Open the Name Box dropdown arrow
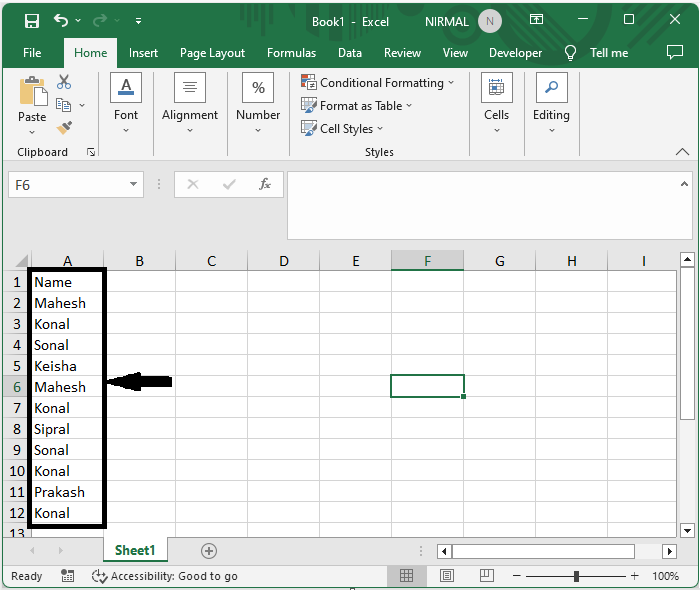This screenshot has width=700, height=590. [133, 184]
